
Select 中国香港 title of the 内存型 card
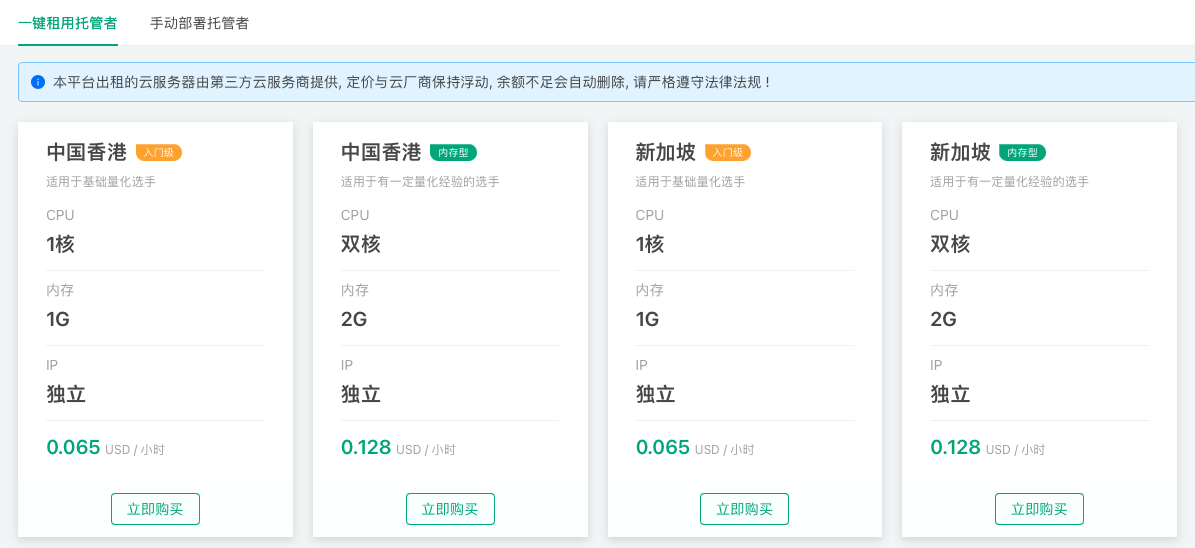[x=381, y=152]
